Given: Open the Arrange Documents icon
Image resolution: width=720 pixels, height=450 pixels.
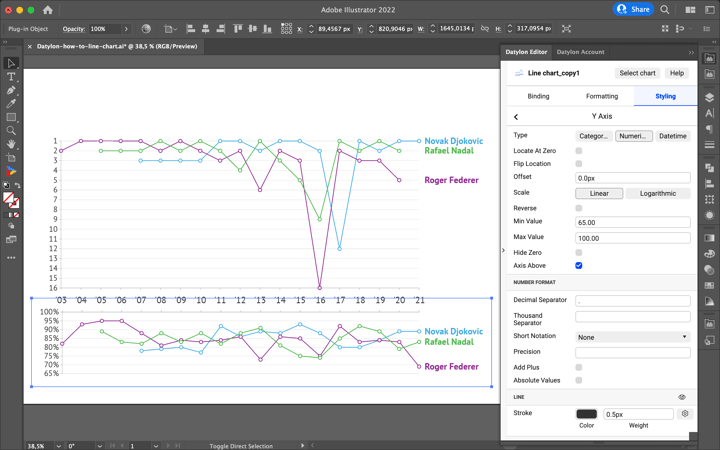Looking at the screenshot, I should [x=690, y=10].
